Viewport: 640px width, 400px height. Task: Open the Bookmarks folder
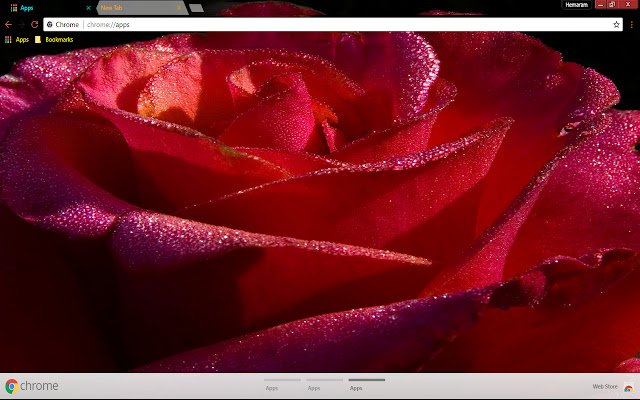pyautogui.click(x=54, y=40)
